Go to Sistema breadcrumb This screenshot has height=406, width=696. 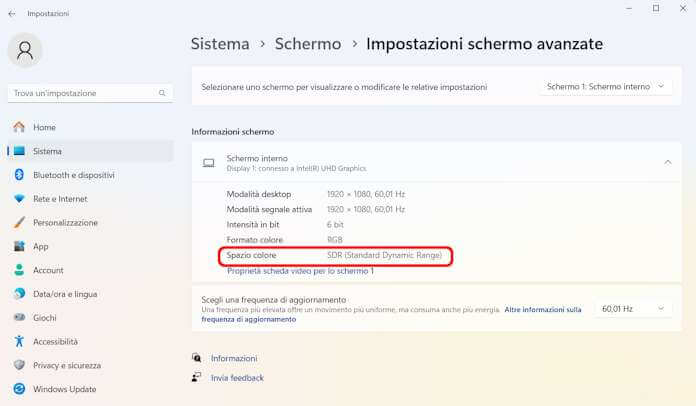pyautogui.click(x=220, y=44)
